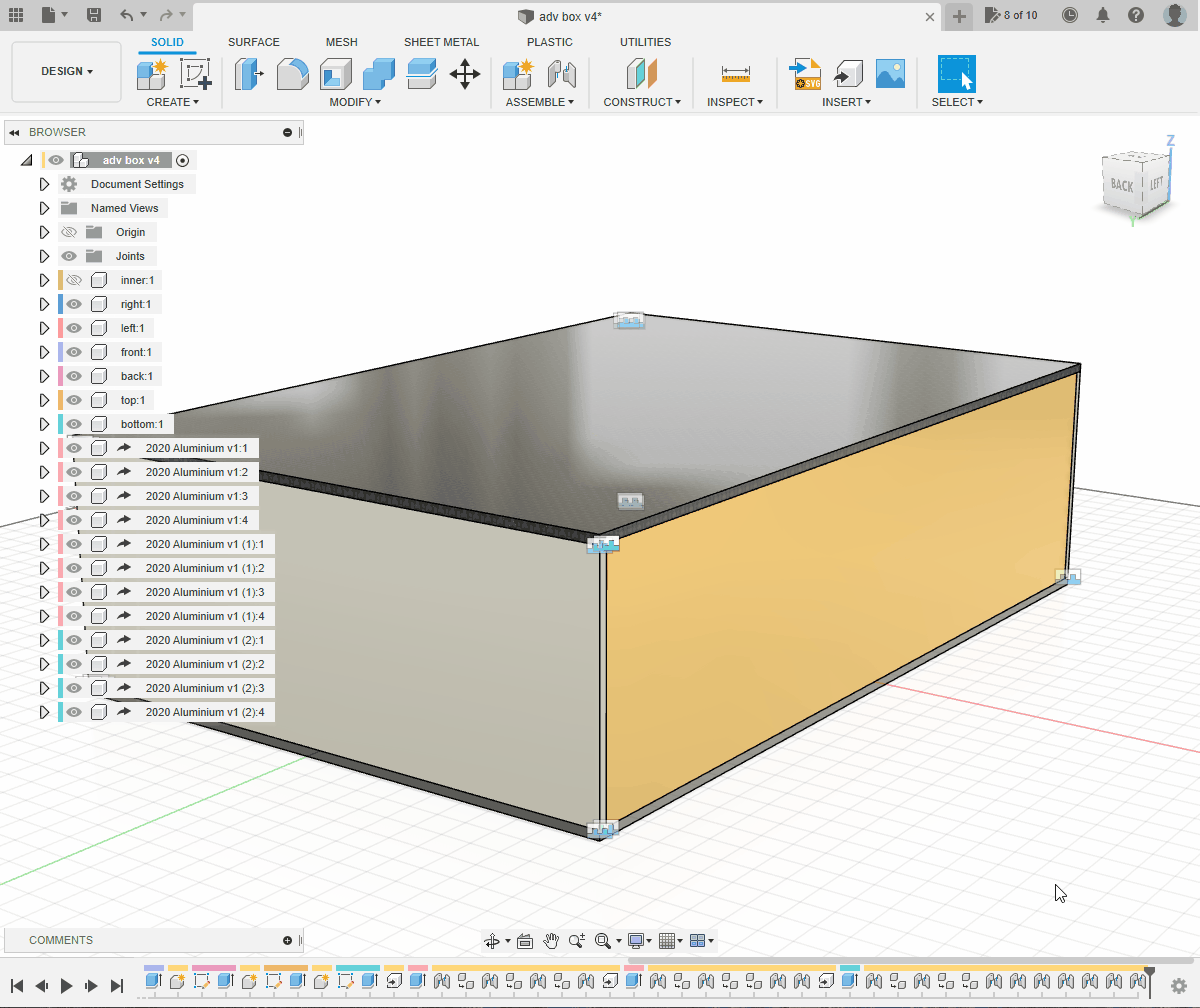Viewport: 1200px width, 1008px height.
Task: Click the Pan hand icon in navigation bar
Action: point(551,940)
